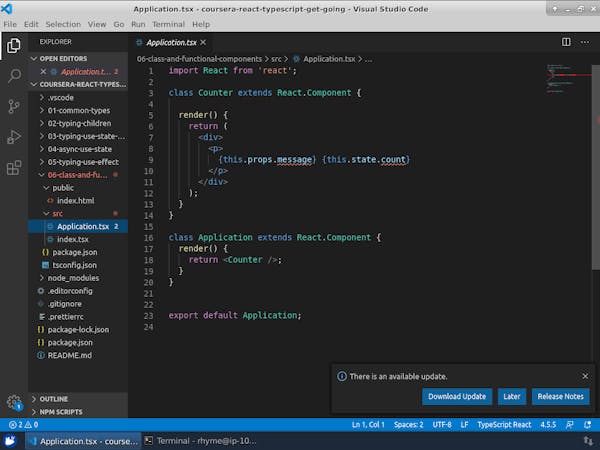Click the errors and warnings status indicator
600x450 pixels.
(23, 425)
